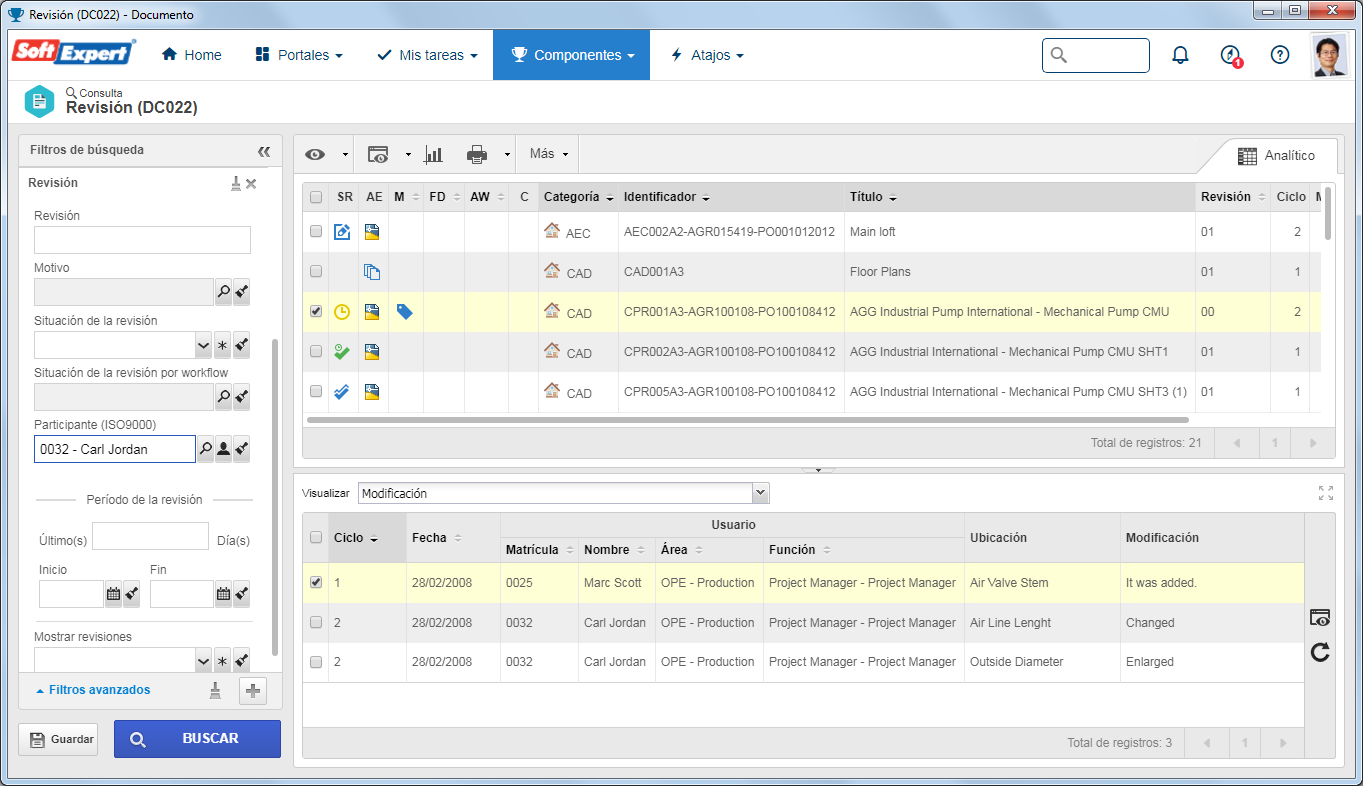This screenshot has height=786, width=1363.
Task: Open the Portales menu
Action: [x=299, y=55]
